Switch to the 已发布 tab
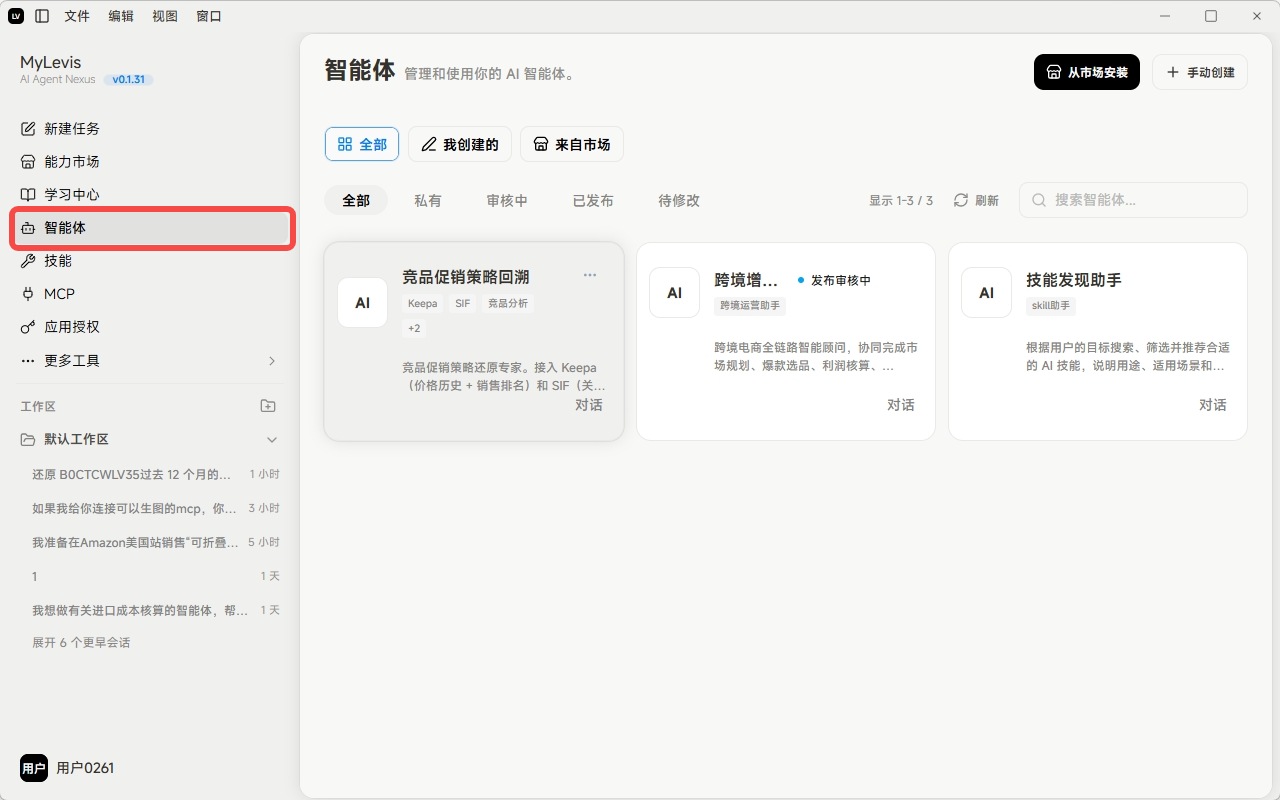The width and height of the screenshot is (1280, 800). [x=593, y=200]
